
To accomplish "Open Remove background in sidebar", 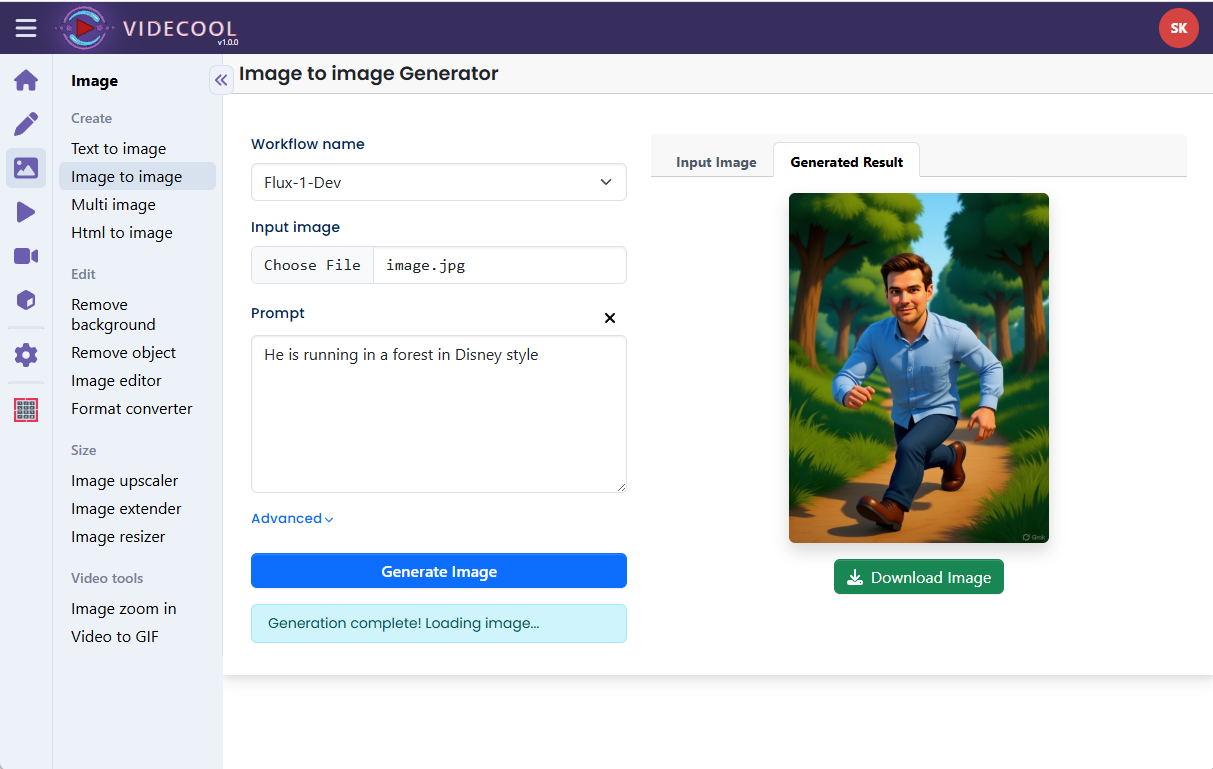I will [x=113, y=314].
